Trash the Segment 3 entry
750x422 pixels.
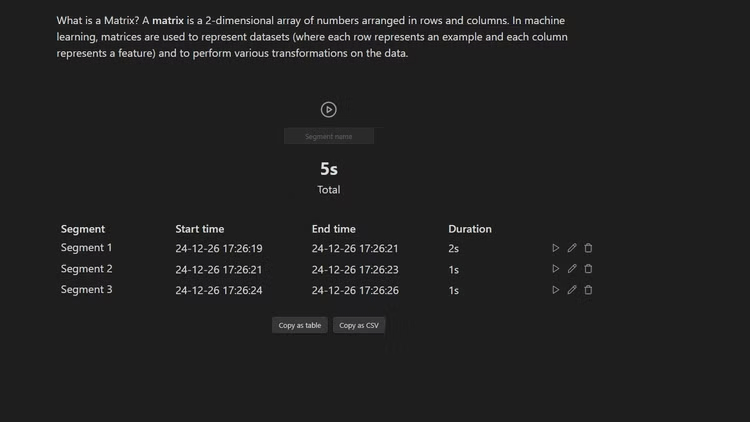pos(588,290)
